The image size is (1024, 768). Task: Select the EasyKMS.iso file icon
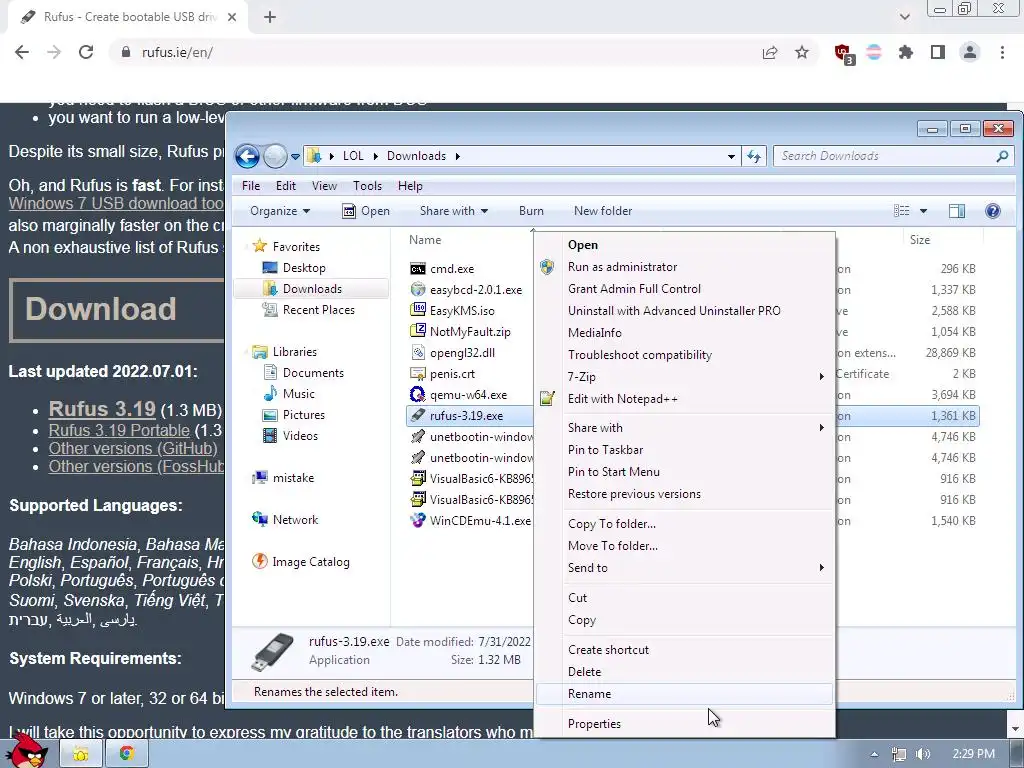(417, 310)
